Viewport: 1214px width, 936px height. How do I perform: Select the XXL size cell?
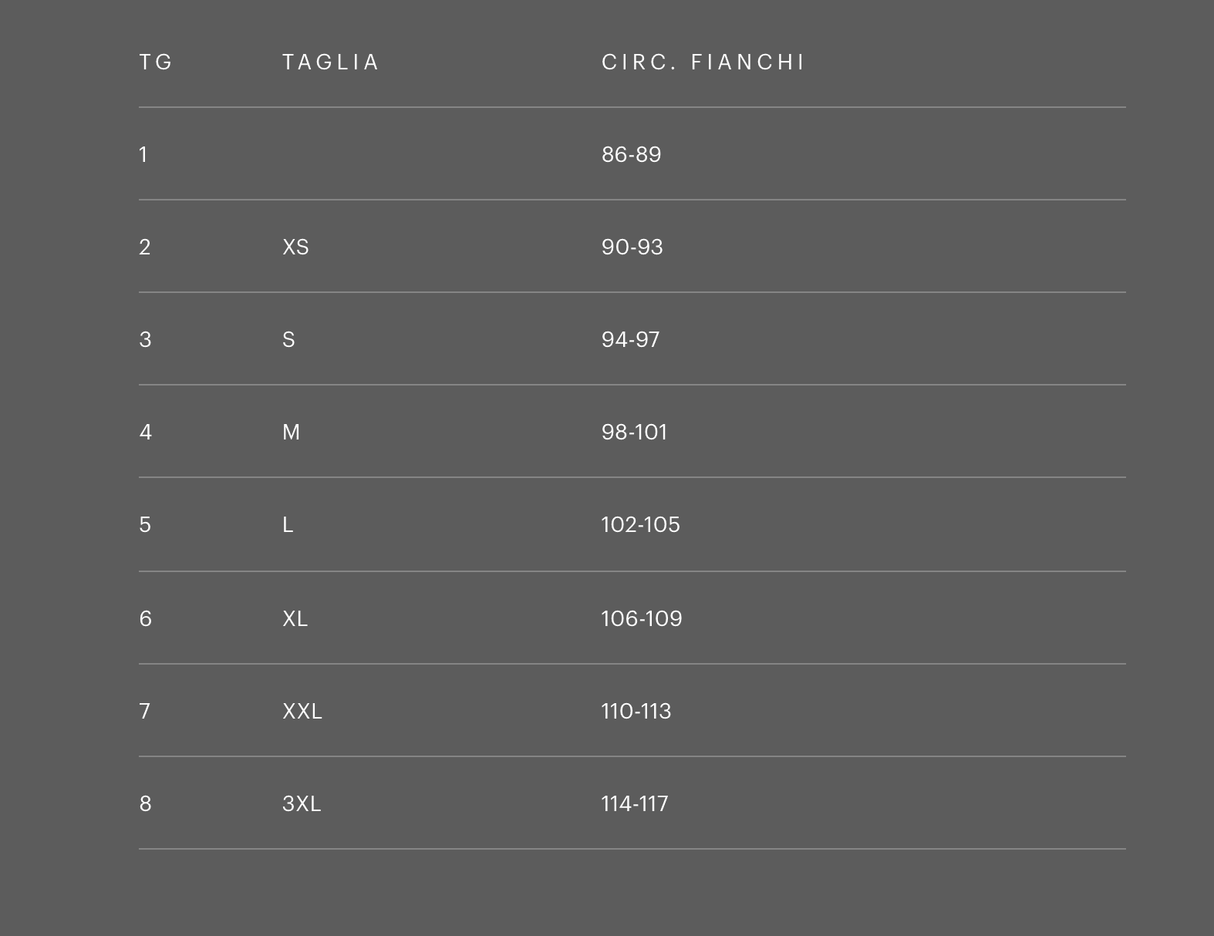(x=302, y=711)
